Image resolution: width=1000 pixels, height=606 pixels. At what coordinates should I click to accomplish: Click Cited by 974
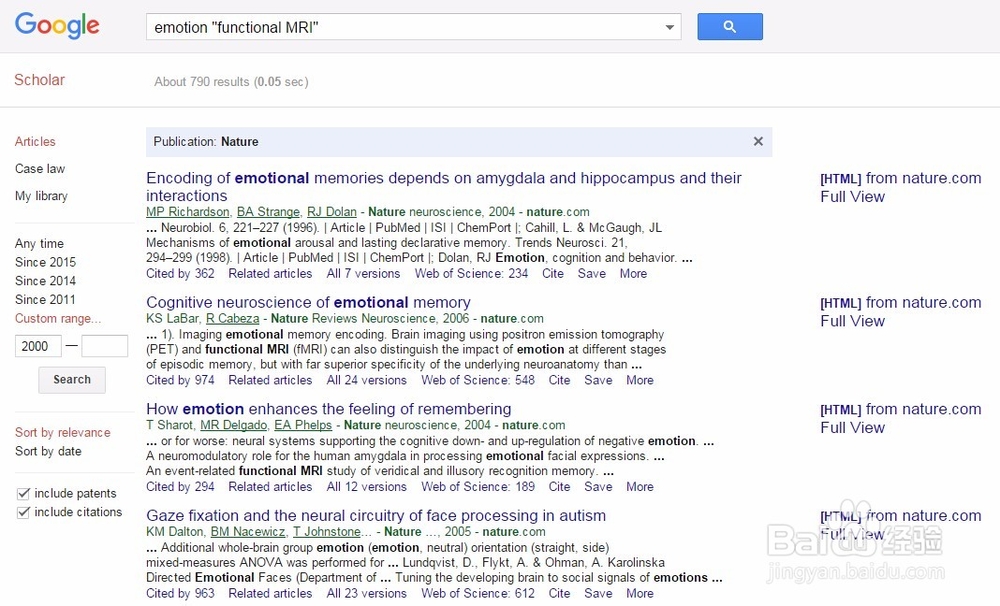180,380
